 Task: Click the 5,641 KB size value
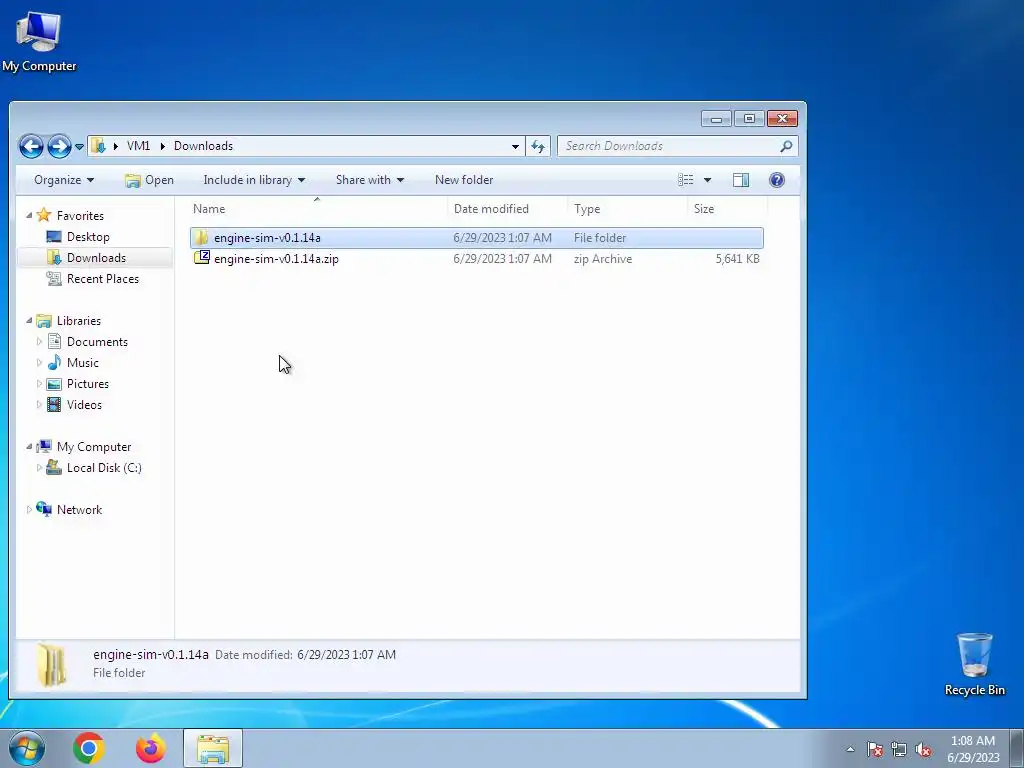point(737,259)
